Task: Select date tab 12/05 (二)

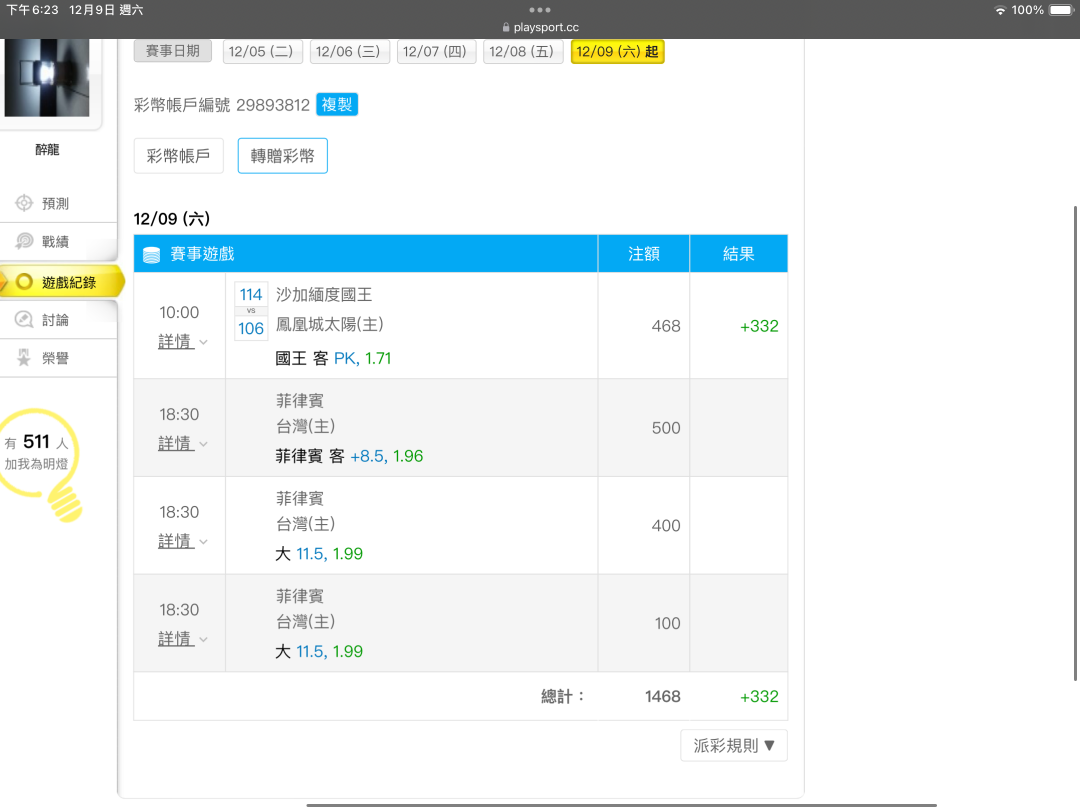Action: coord(262,52)
